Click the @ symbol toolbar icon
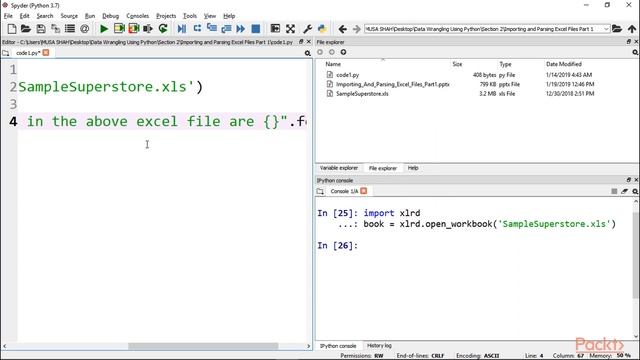The width and height of the screenshot is (640, 360). coord(84,29)
